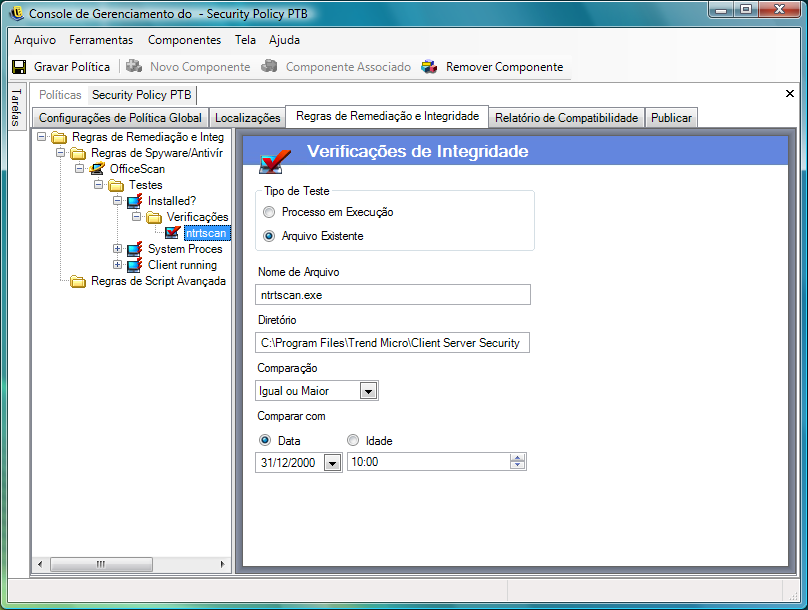
Task: Select Regras de Remediação e Integridade tab
Action: 387,116
